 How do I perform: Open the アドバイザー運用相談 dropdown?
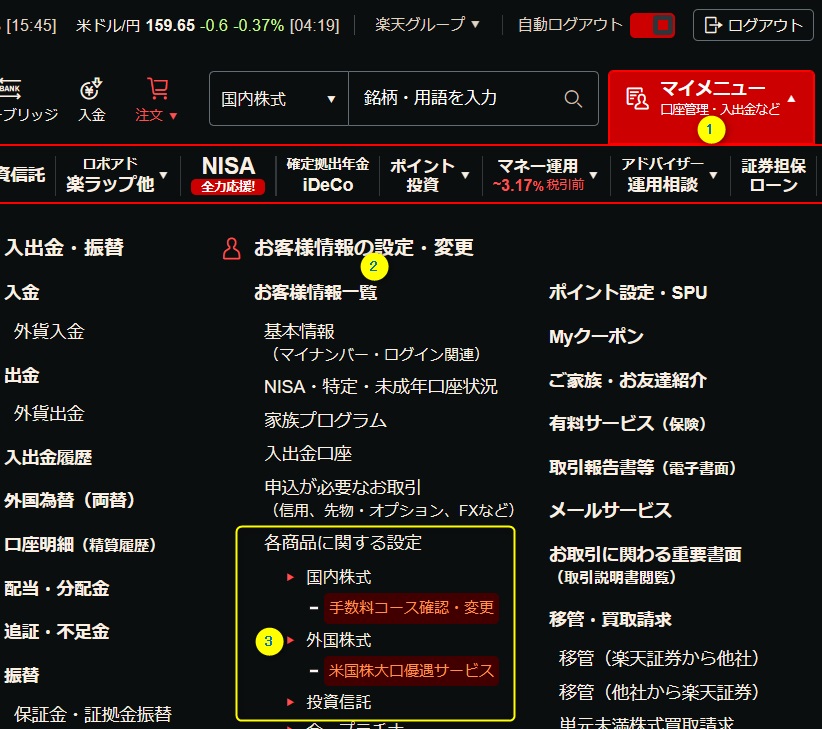pyautogui.click(x=668, y=175)
